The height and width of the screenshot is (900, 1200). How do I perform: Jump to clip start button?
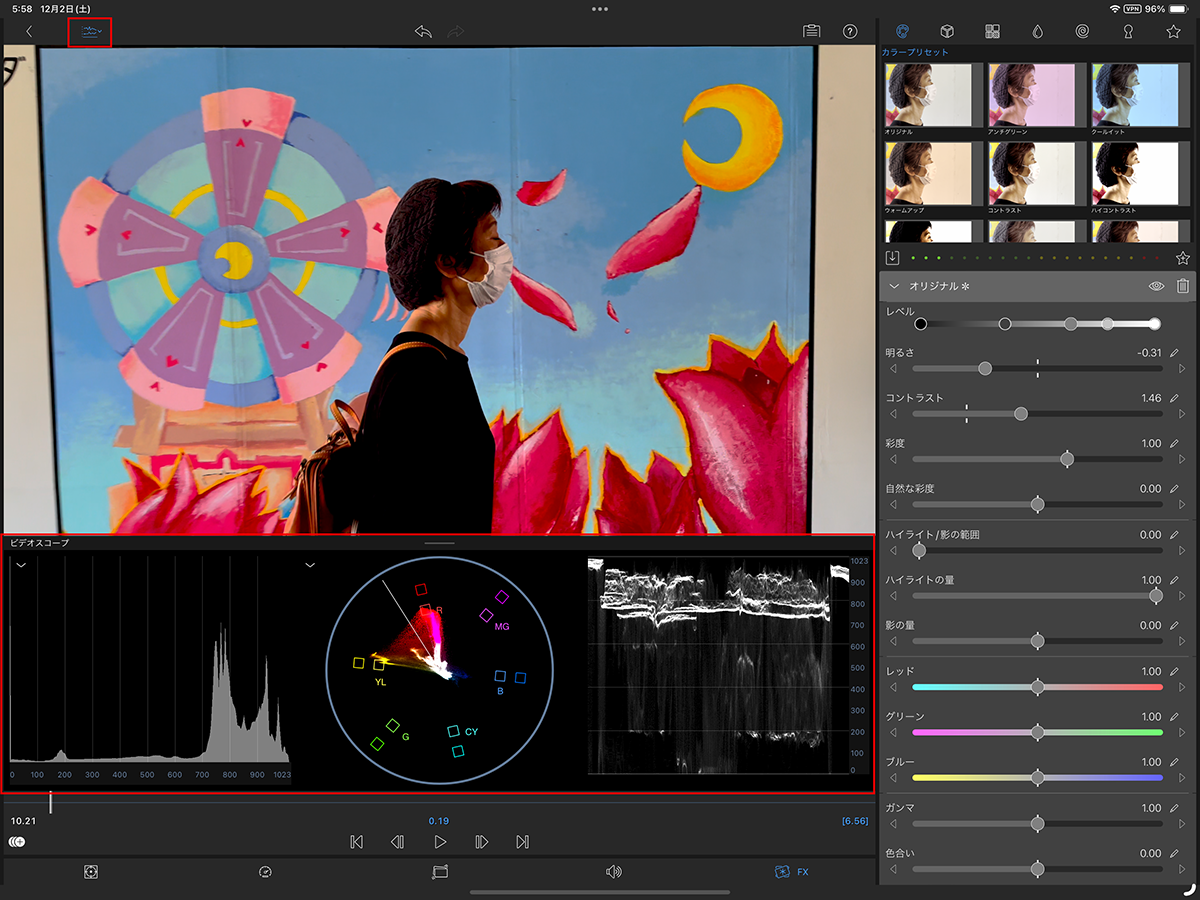356,842
